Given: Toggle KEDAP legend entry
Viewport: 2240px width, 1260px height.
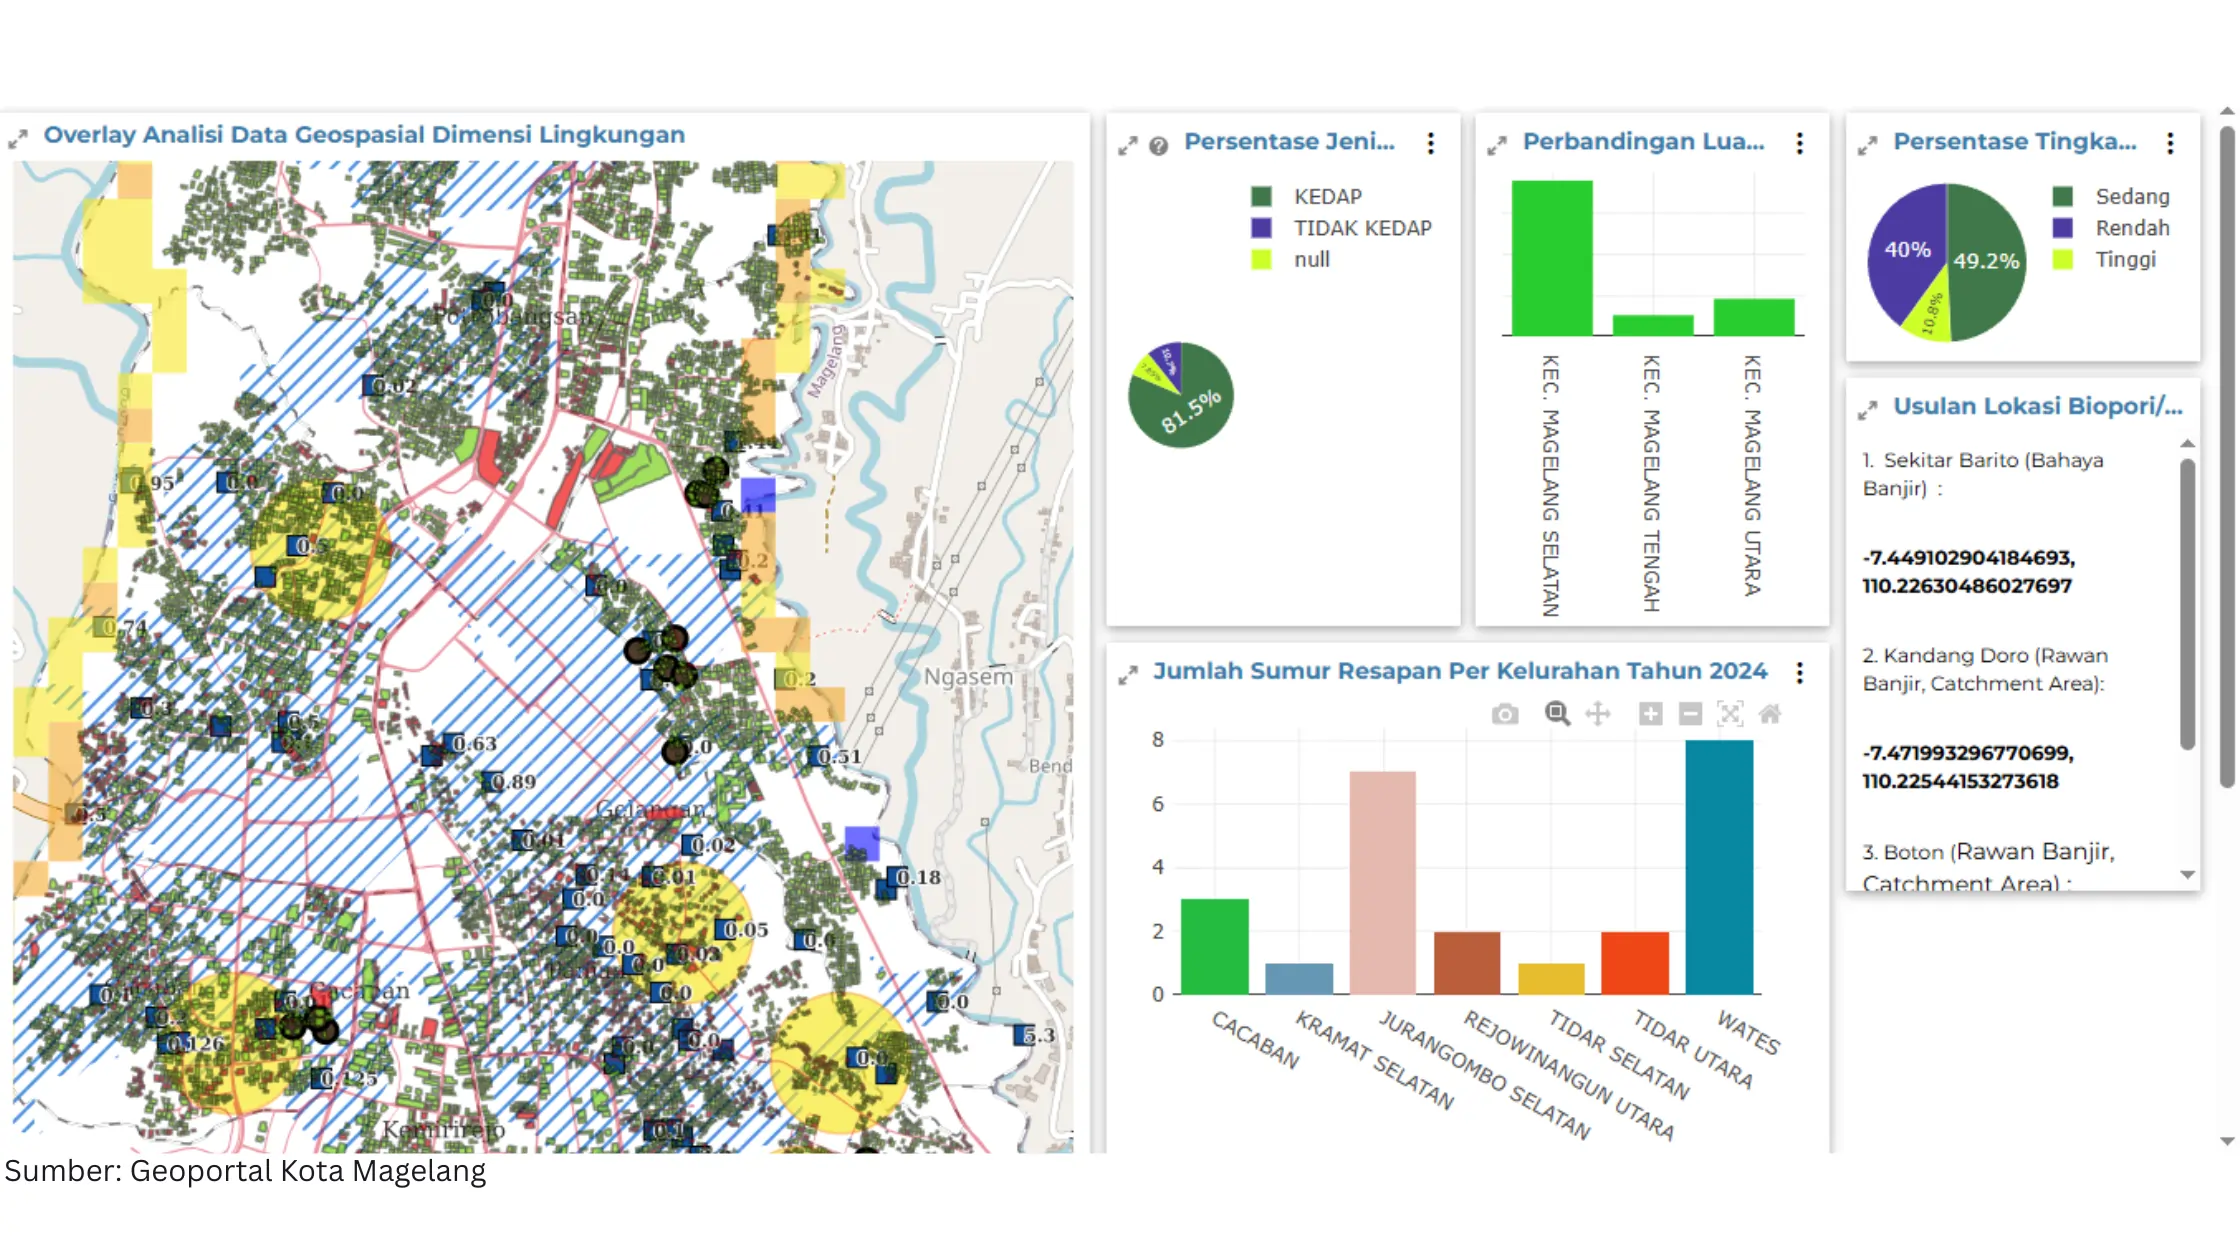Looking at the screenshot, I should coord(1327,197).
